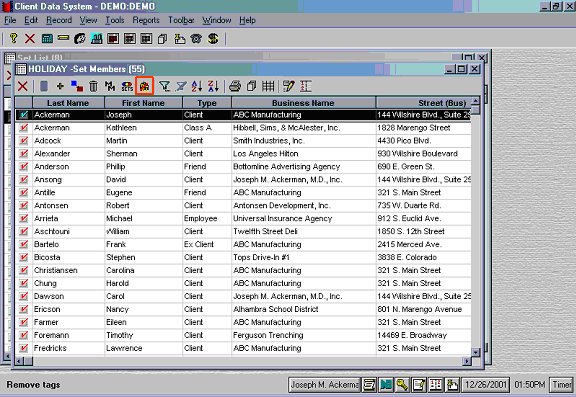Viewport: 576px width, 397px height.
Task: Click the copy pages icon in window toolbar
Action: 252,86
